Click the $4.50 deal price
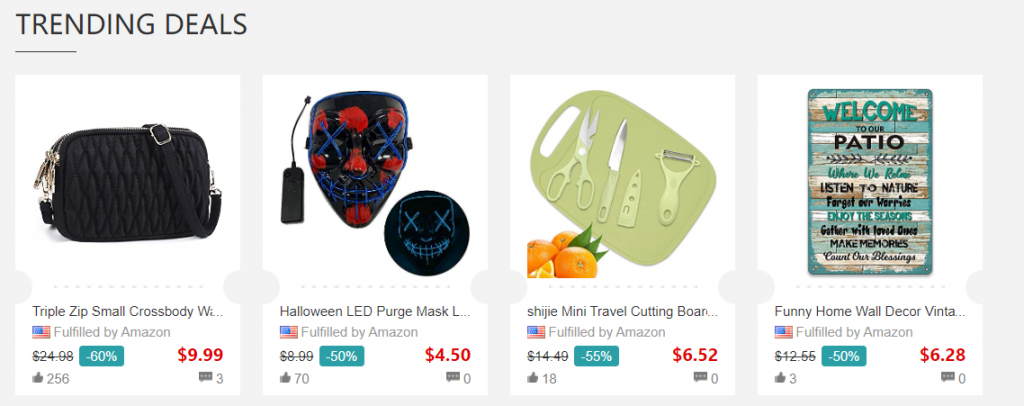This screenshot has width=1024, height=406. [x=447, y=355]
